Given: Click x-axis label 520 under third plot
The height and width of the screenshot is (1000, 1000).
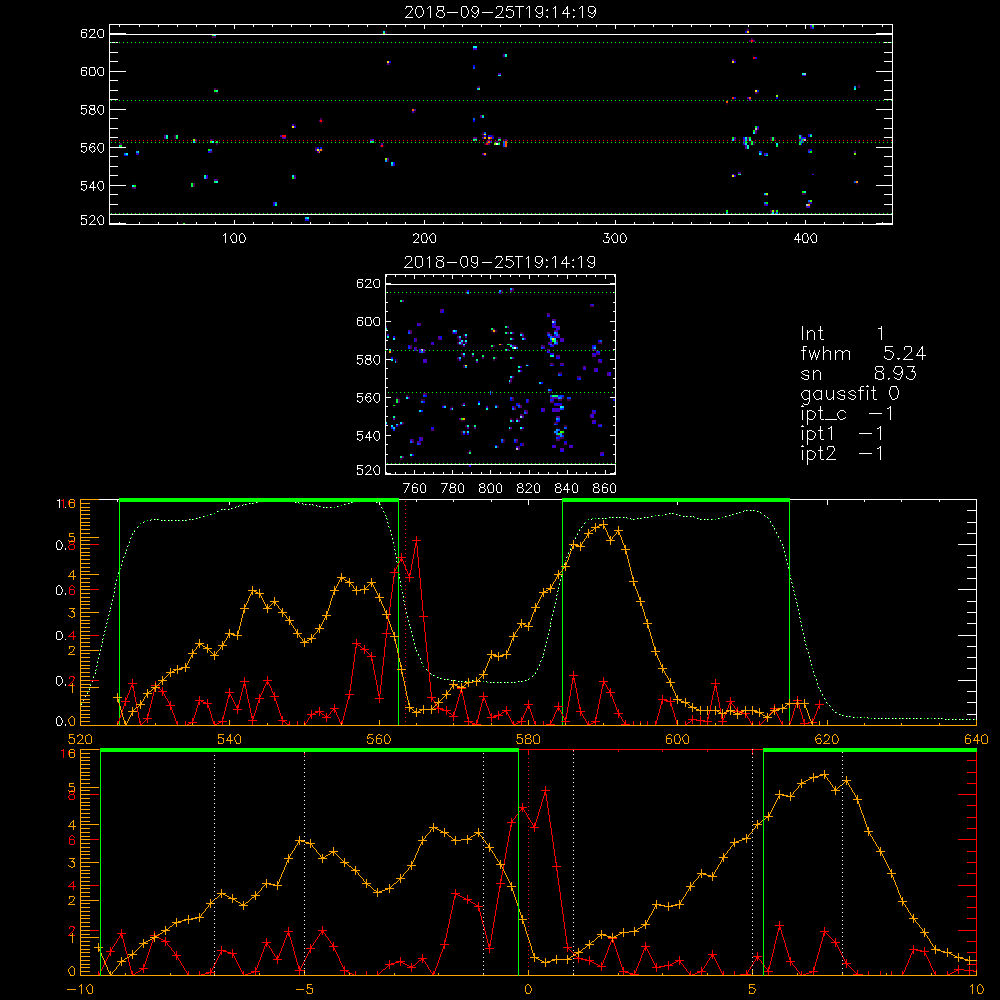Looking at the screenshot, I should pos(80,740).
